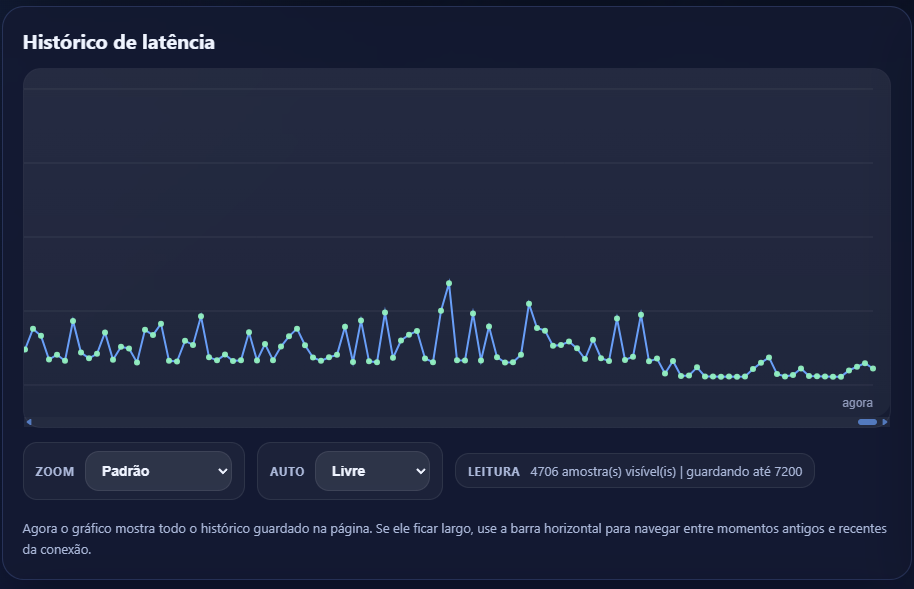Click the 'Histórico de latência' heading
The image size is (914, 589).
(x=118, y=42)
